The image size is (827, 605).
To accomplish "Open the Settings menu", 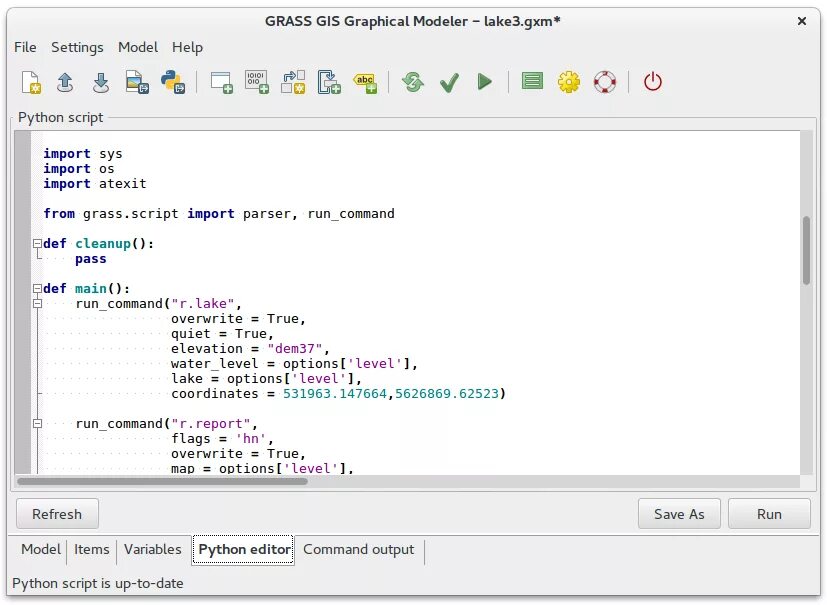I will (x=77, y=47).
